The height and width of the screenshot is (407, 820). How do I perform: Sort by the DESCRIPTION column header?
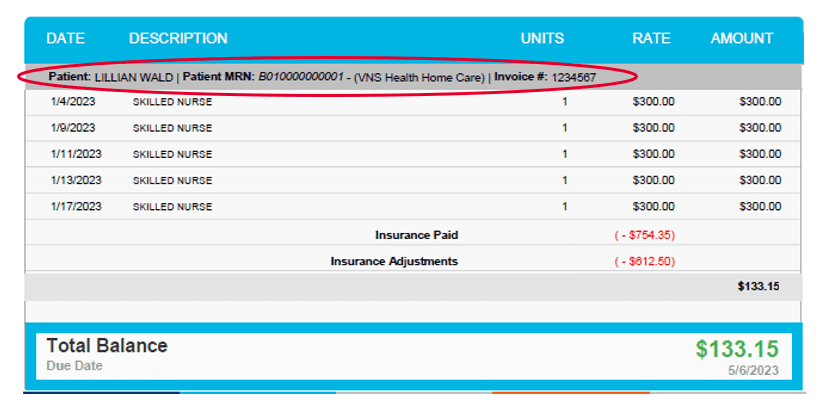point(178,39)
